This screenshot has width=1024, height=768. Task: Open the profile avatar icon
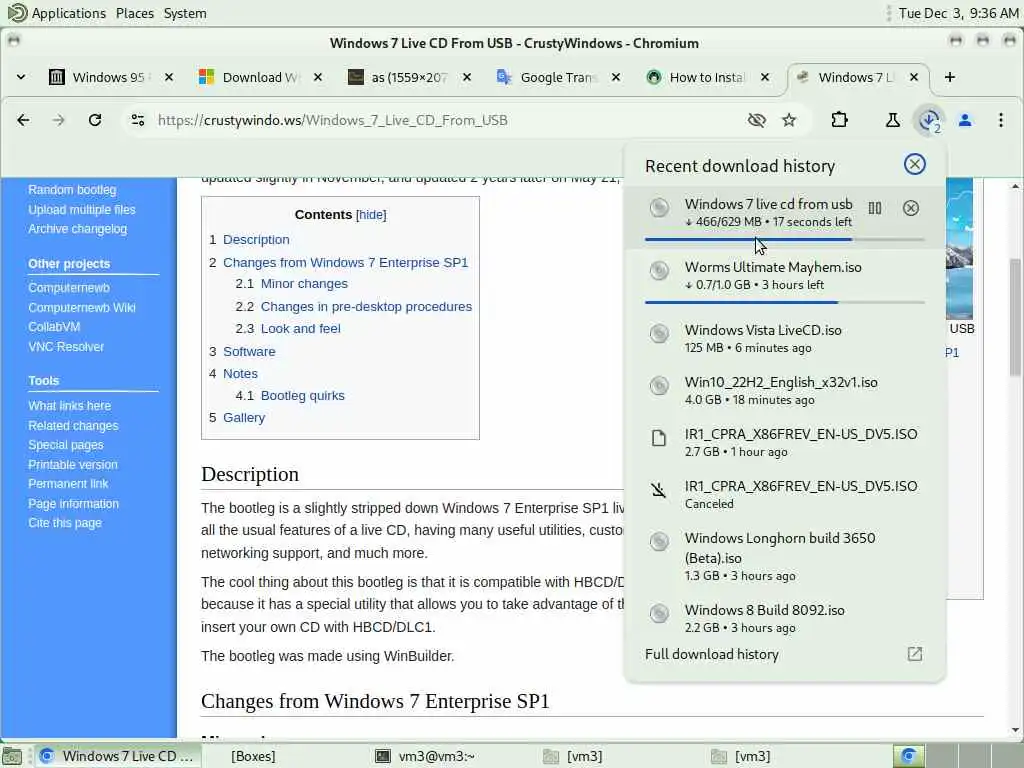coord(965,120)
